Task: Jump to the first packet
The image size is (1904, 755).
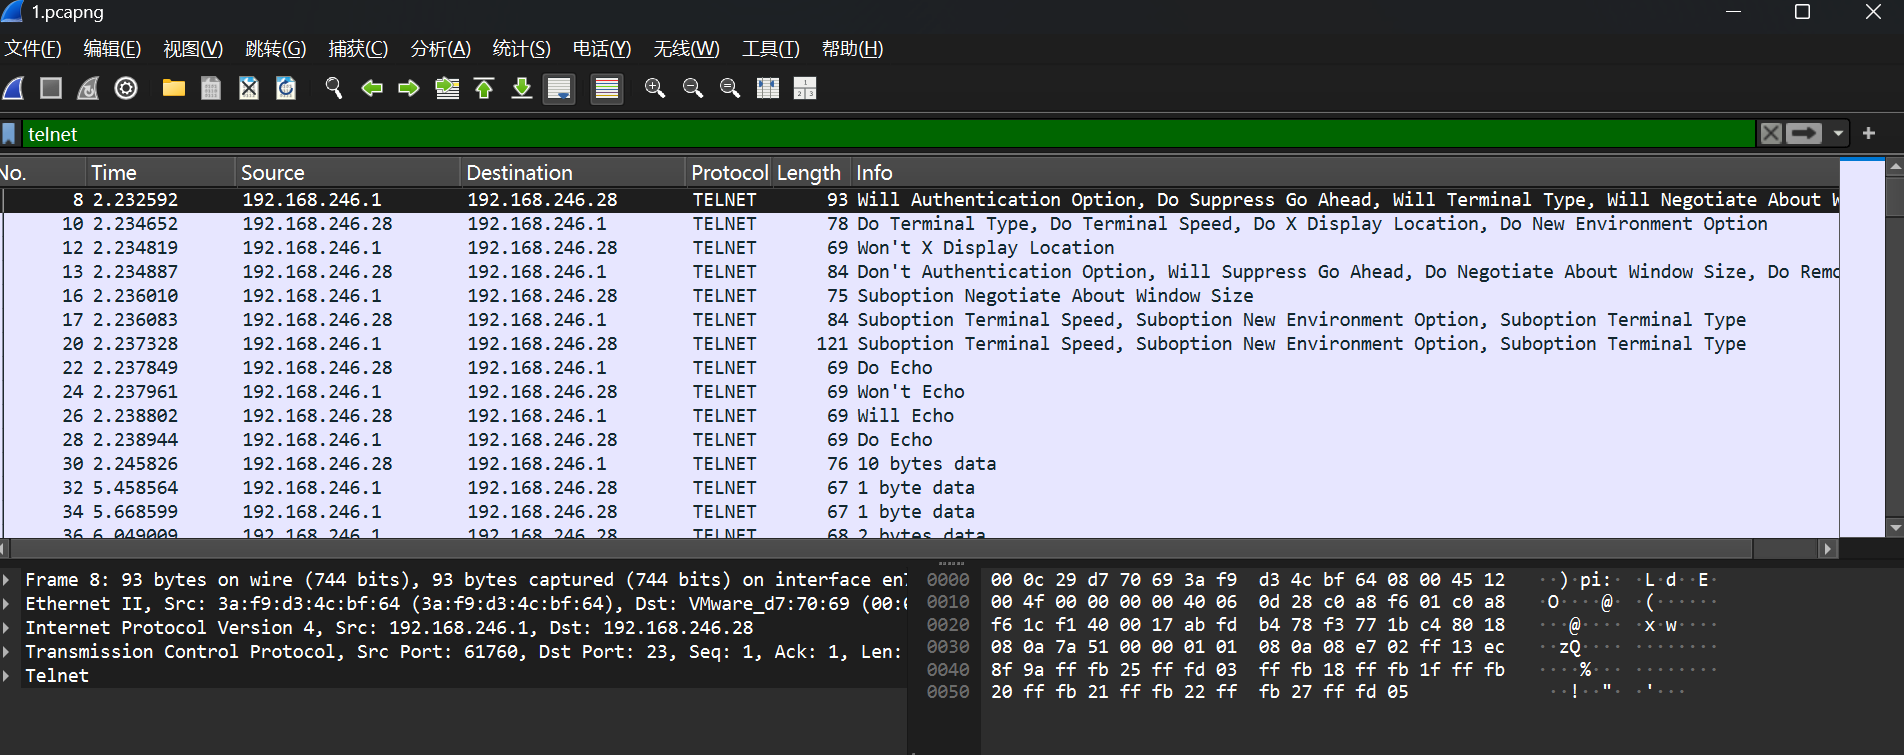Action: pos(484,89)
